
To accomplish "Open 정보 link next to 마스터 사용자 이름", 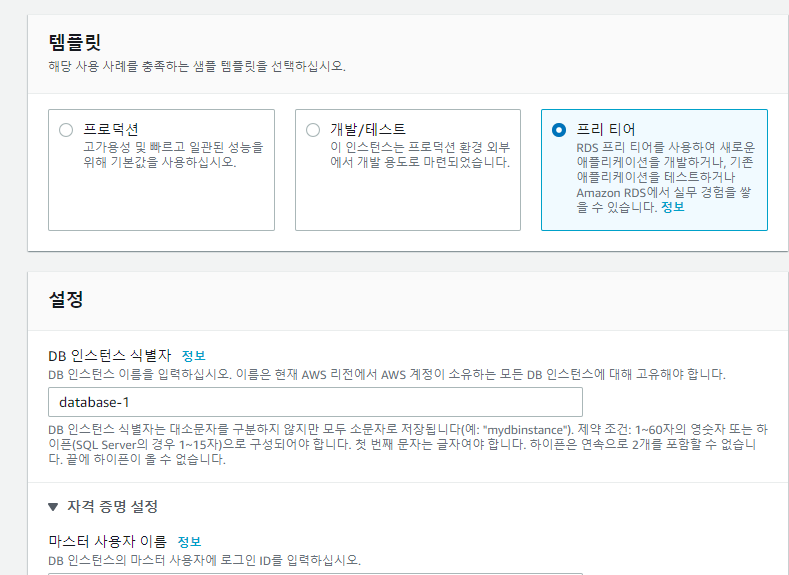I will pos(190,542).
